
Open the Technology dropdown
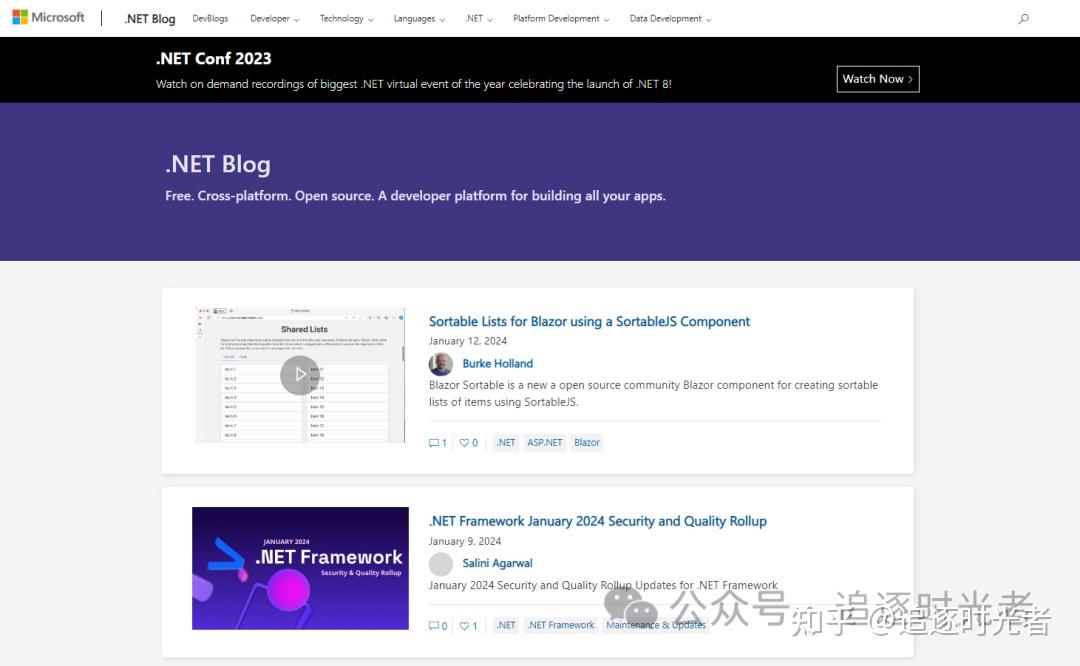tap(346, 18)
